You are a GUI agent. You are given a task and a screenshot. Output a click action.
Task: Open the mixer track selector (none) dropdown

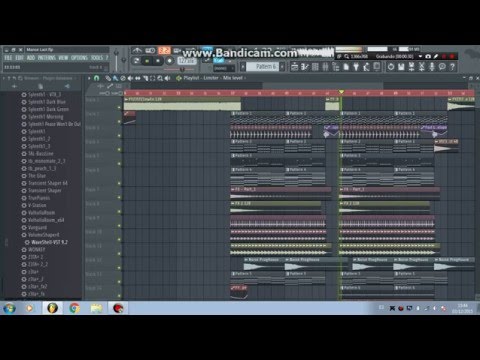coord(224,68)
